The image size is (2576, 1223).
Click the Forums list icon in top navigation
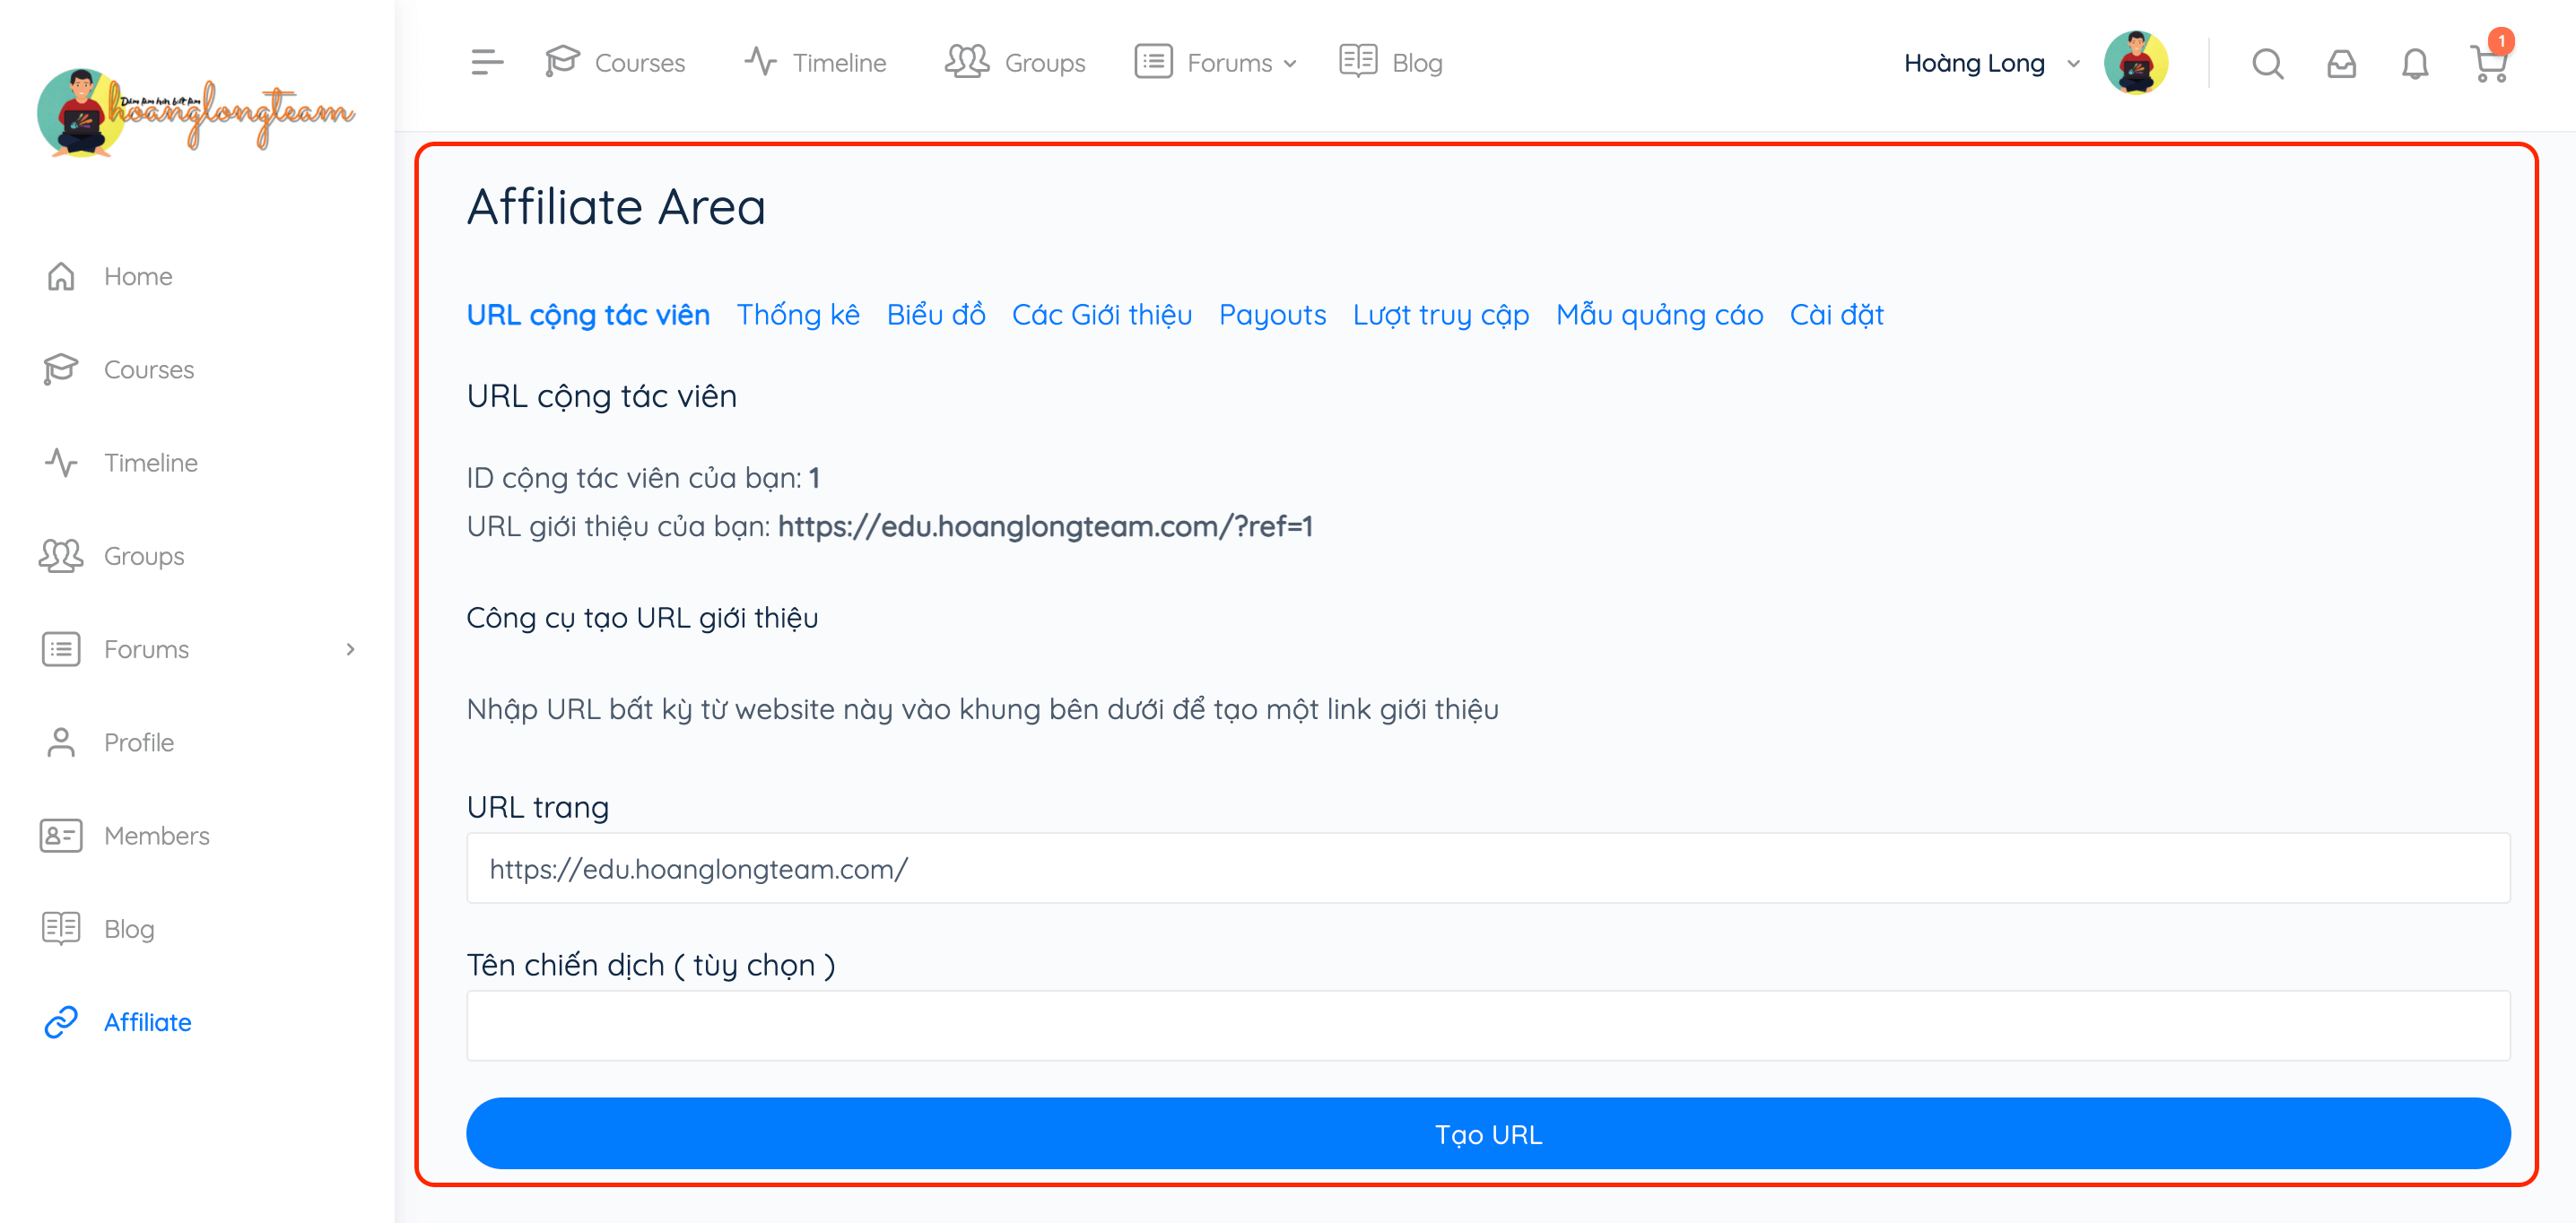(1153, 61)
